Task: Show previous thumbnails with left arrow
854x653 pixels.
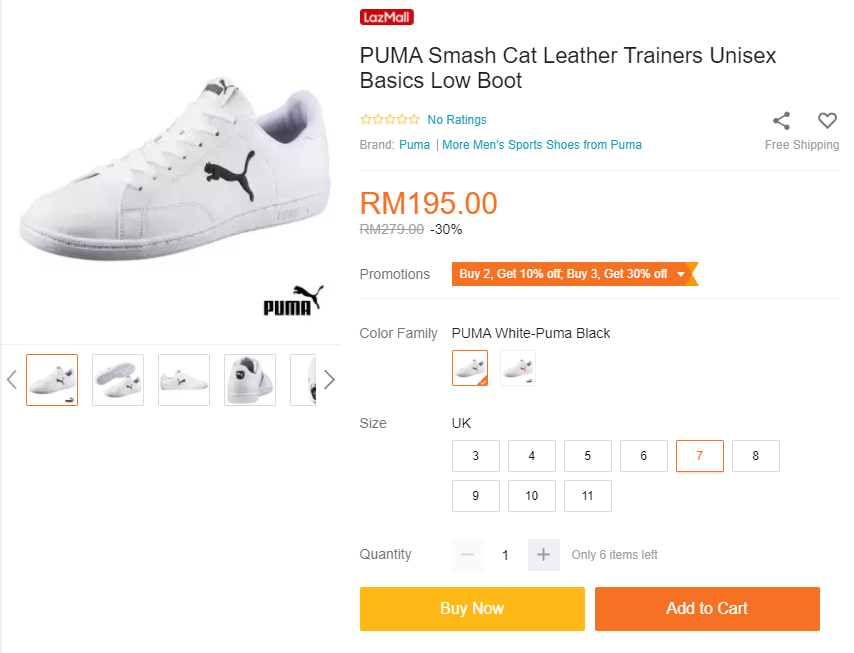Action: pos(12,380)
